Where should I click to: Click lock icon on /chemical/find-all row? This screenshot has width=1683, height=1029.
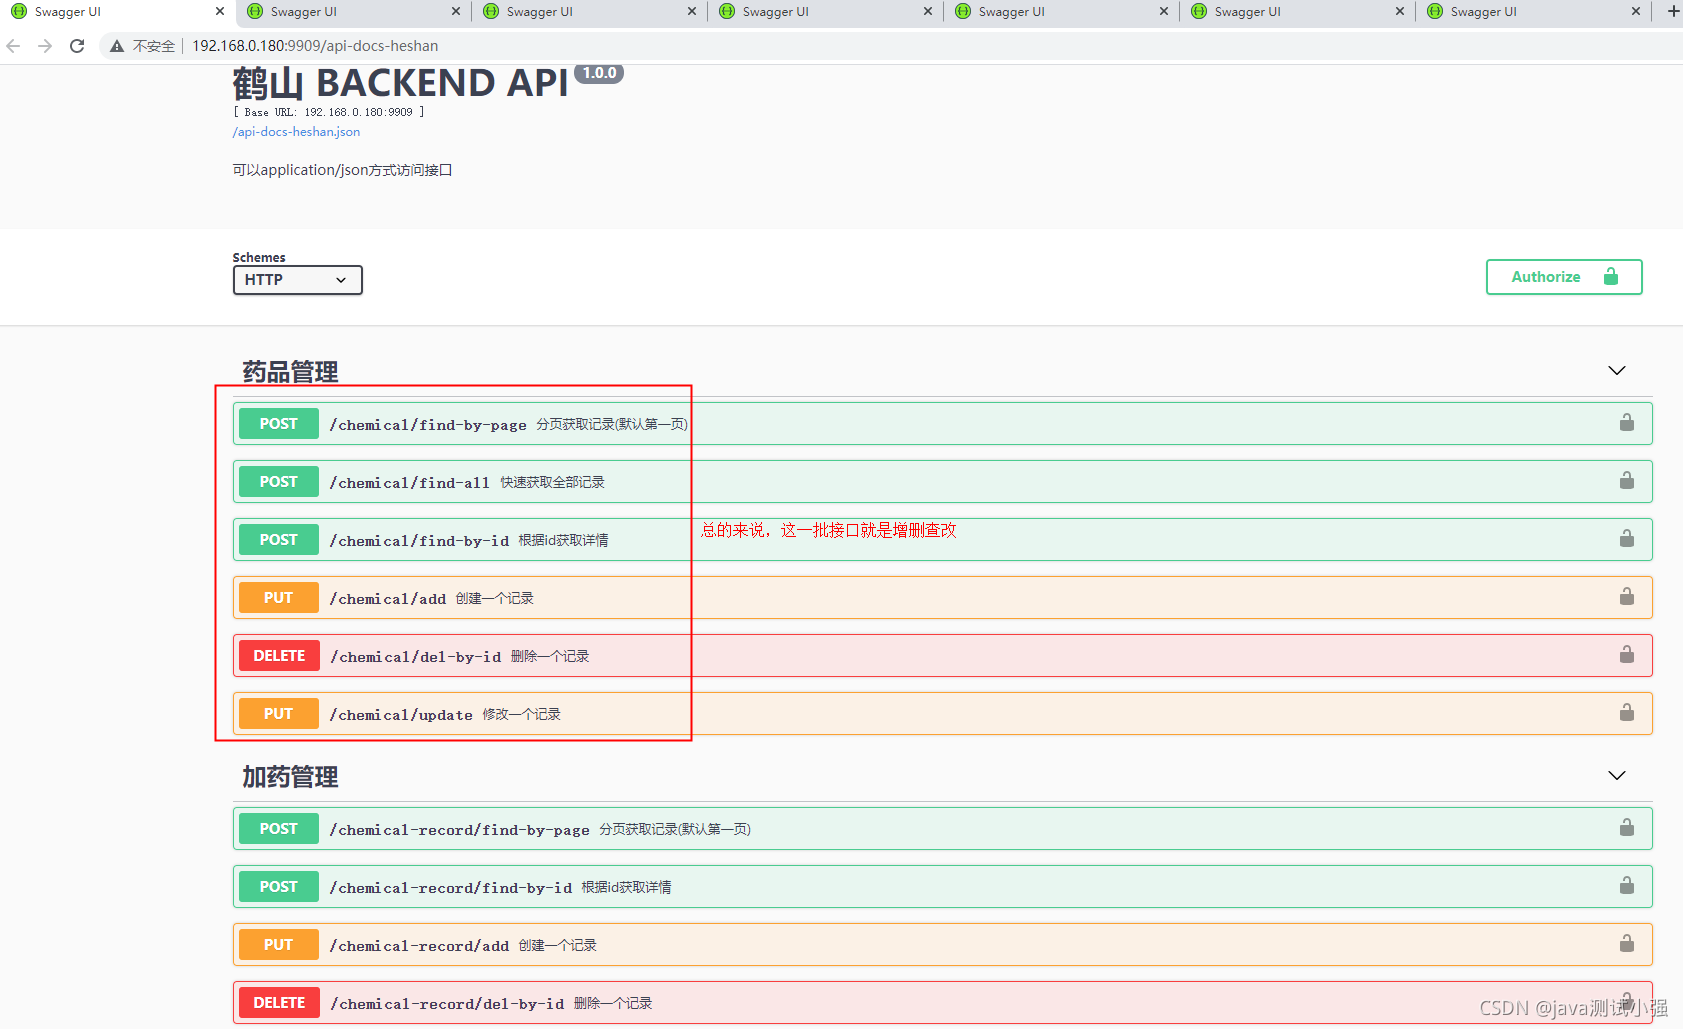[1627, 481]
